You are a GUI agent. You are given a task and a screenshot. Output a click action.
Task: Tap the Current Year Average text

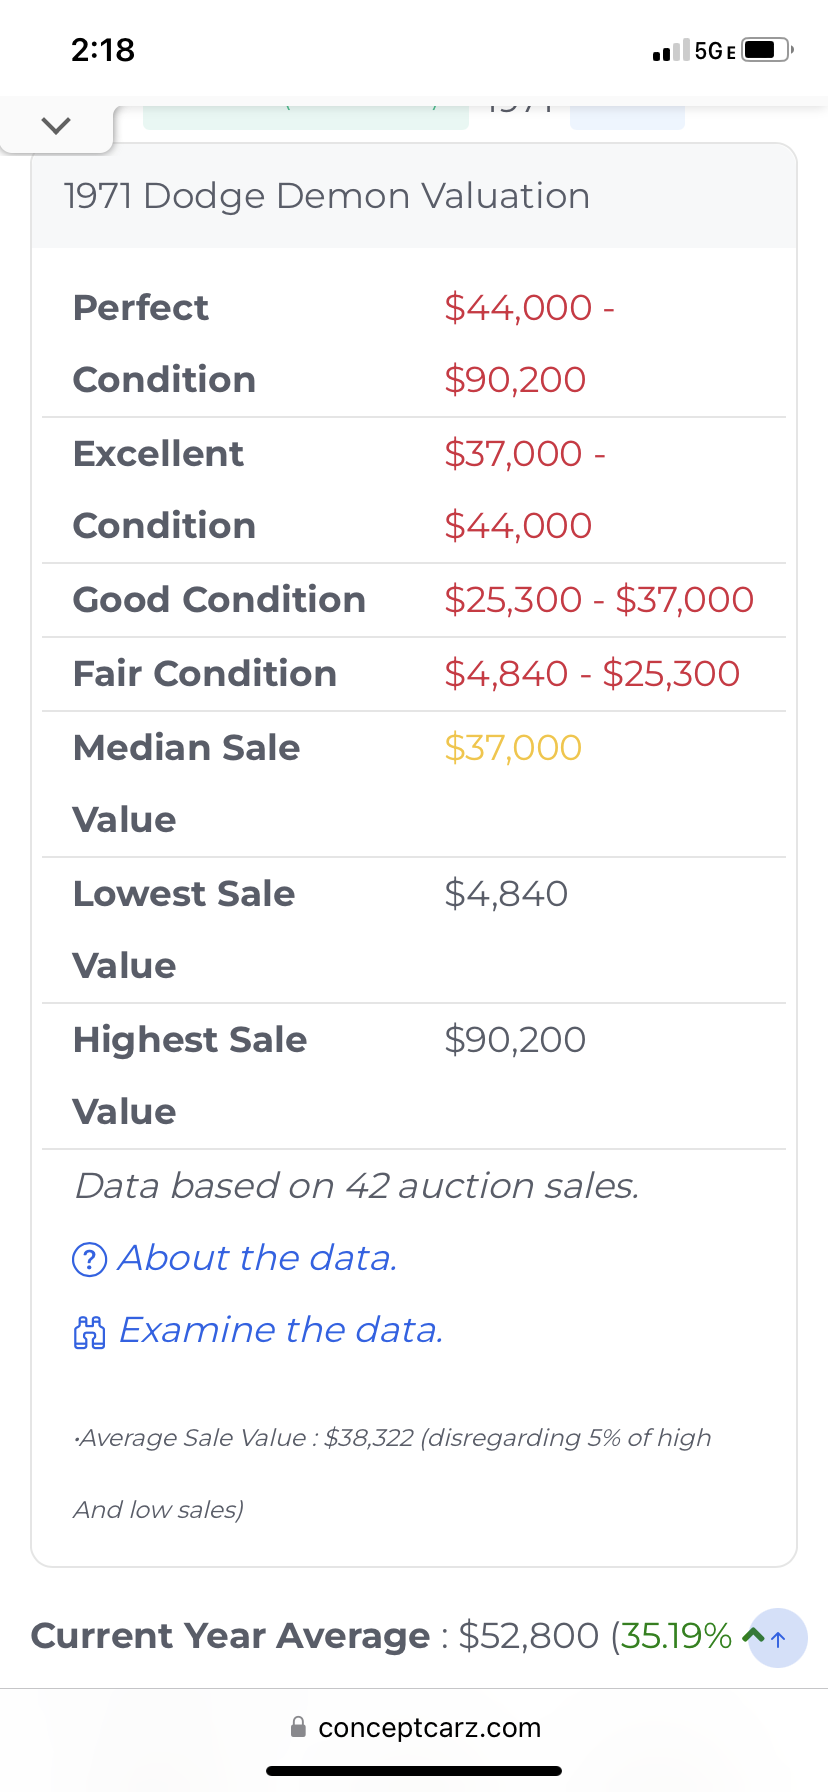click(x=230, y=1636)
